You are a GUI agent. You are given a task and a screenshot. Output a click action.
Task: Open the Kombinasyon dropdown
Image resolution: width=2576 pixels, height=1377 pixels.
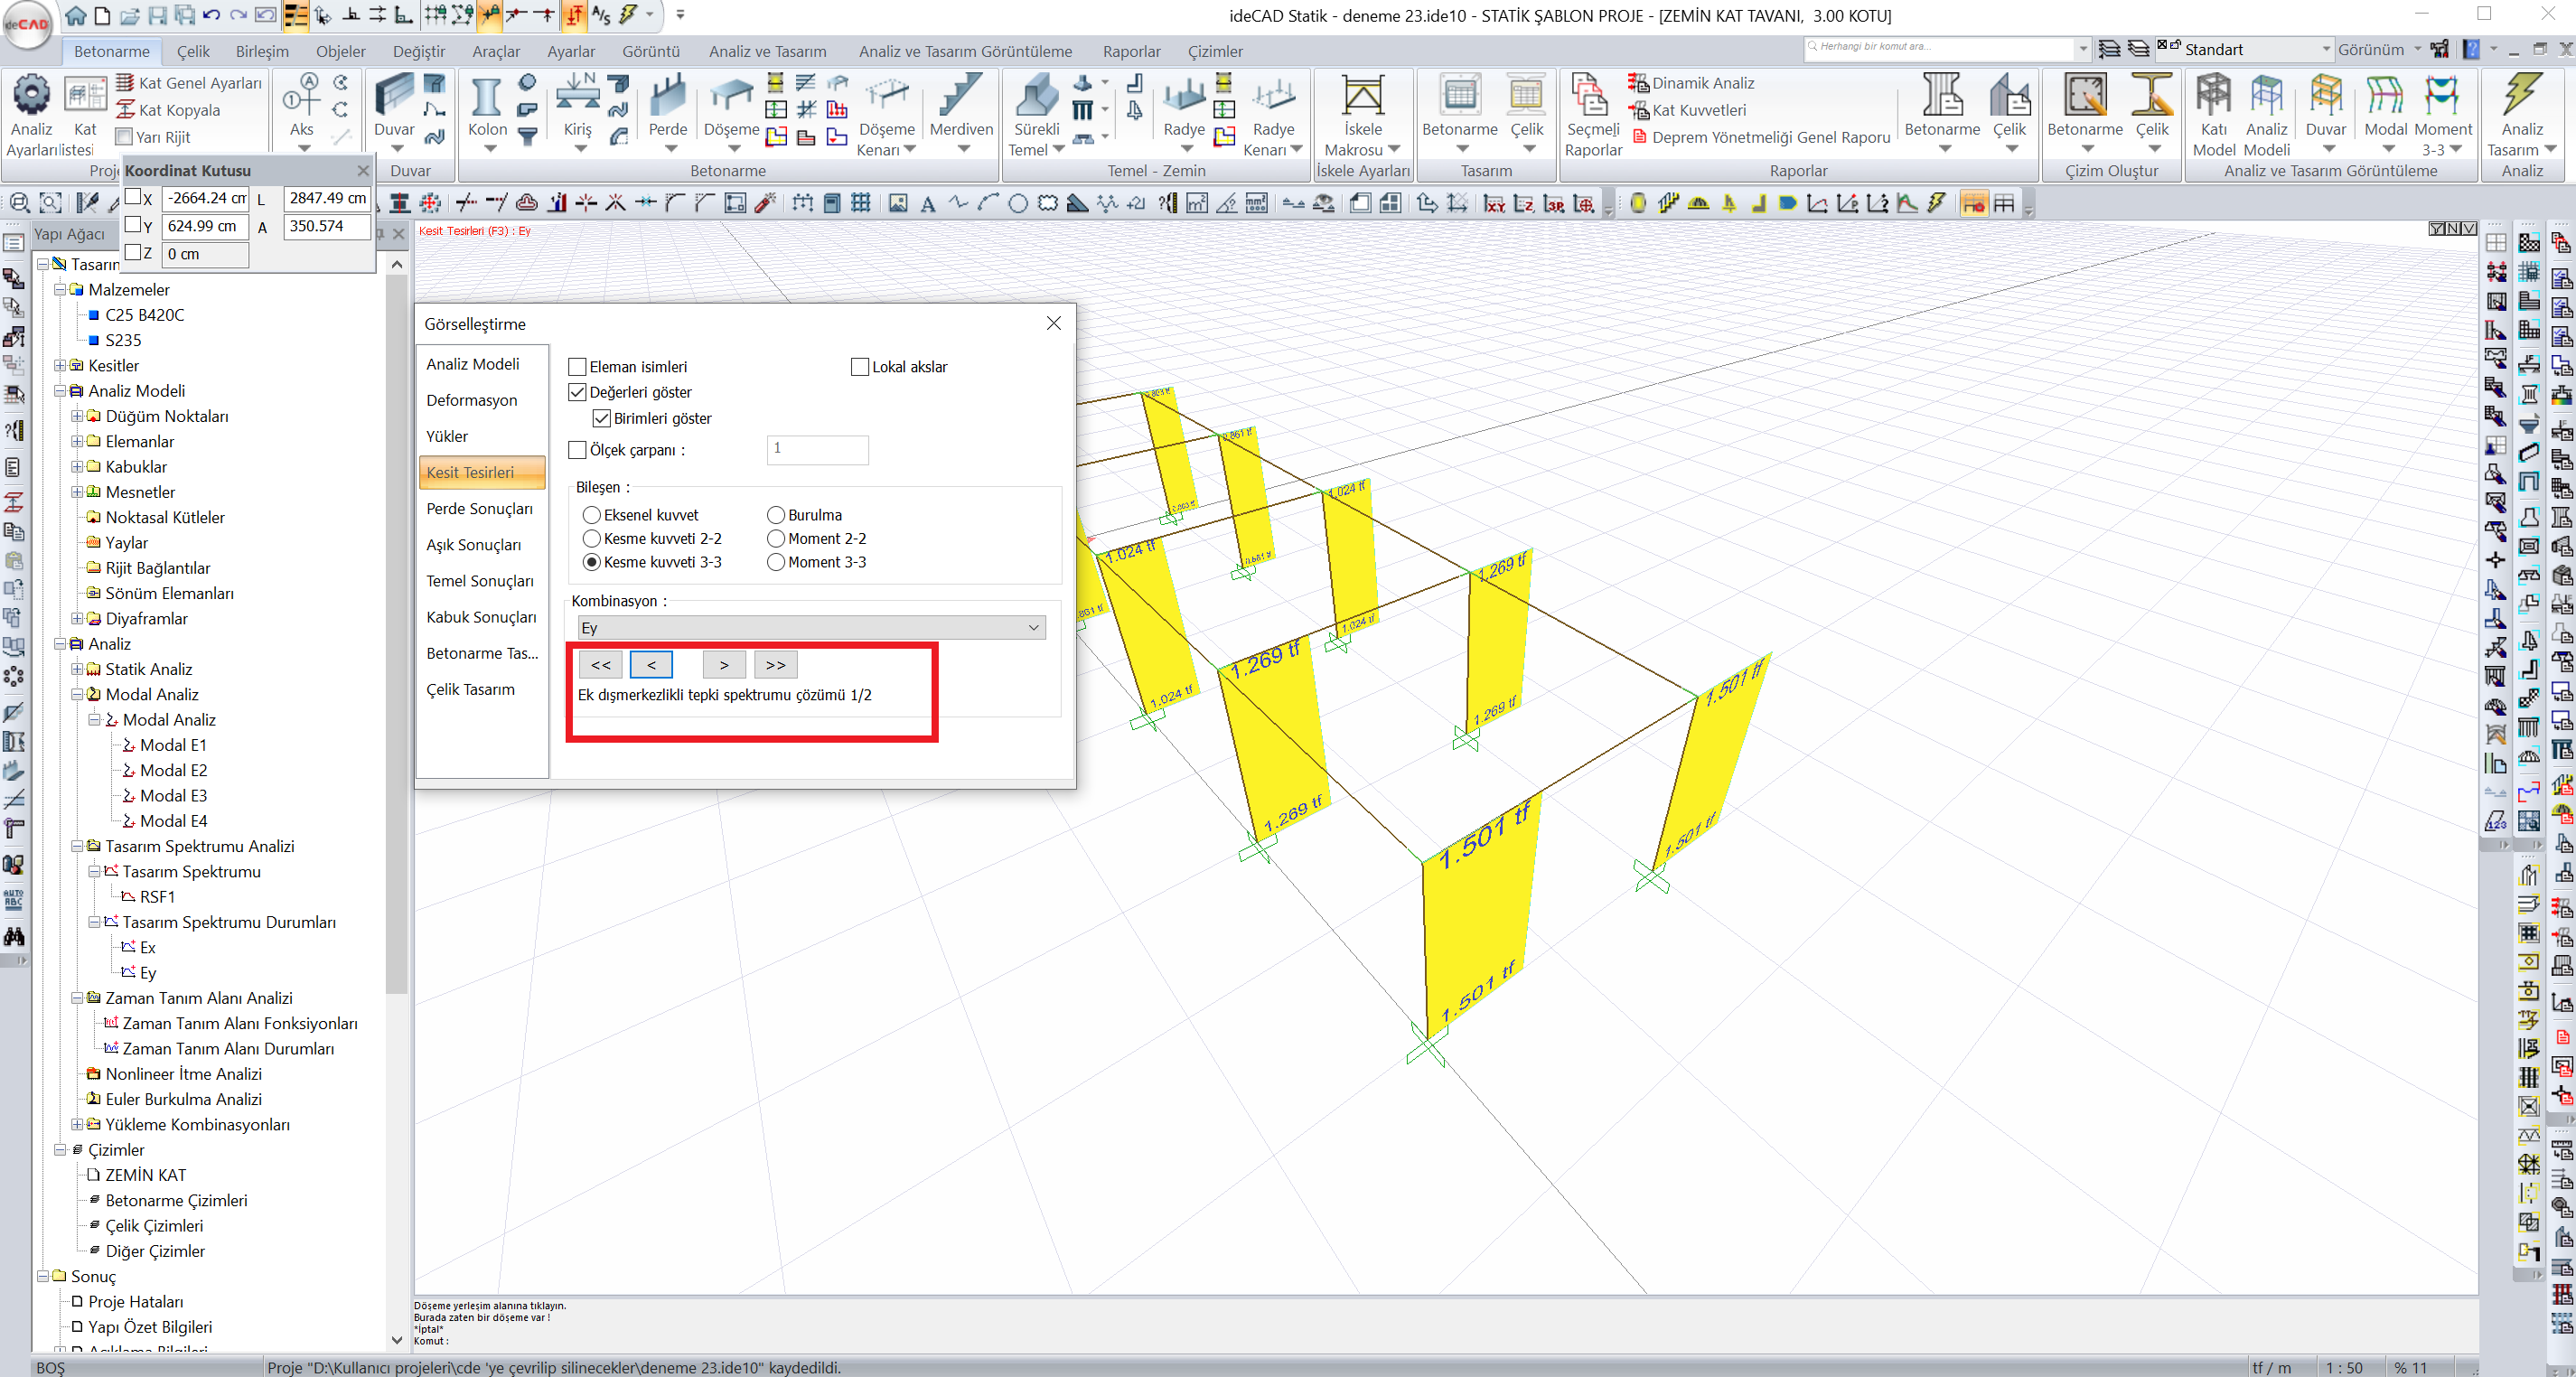tap(811, 628)
